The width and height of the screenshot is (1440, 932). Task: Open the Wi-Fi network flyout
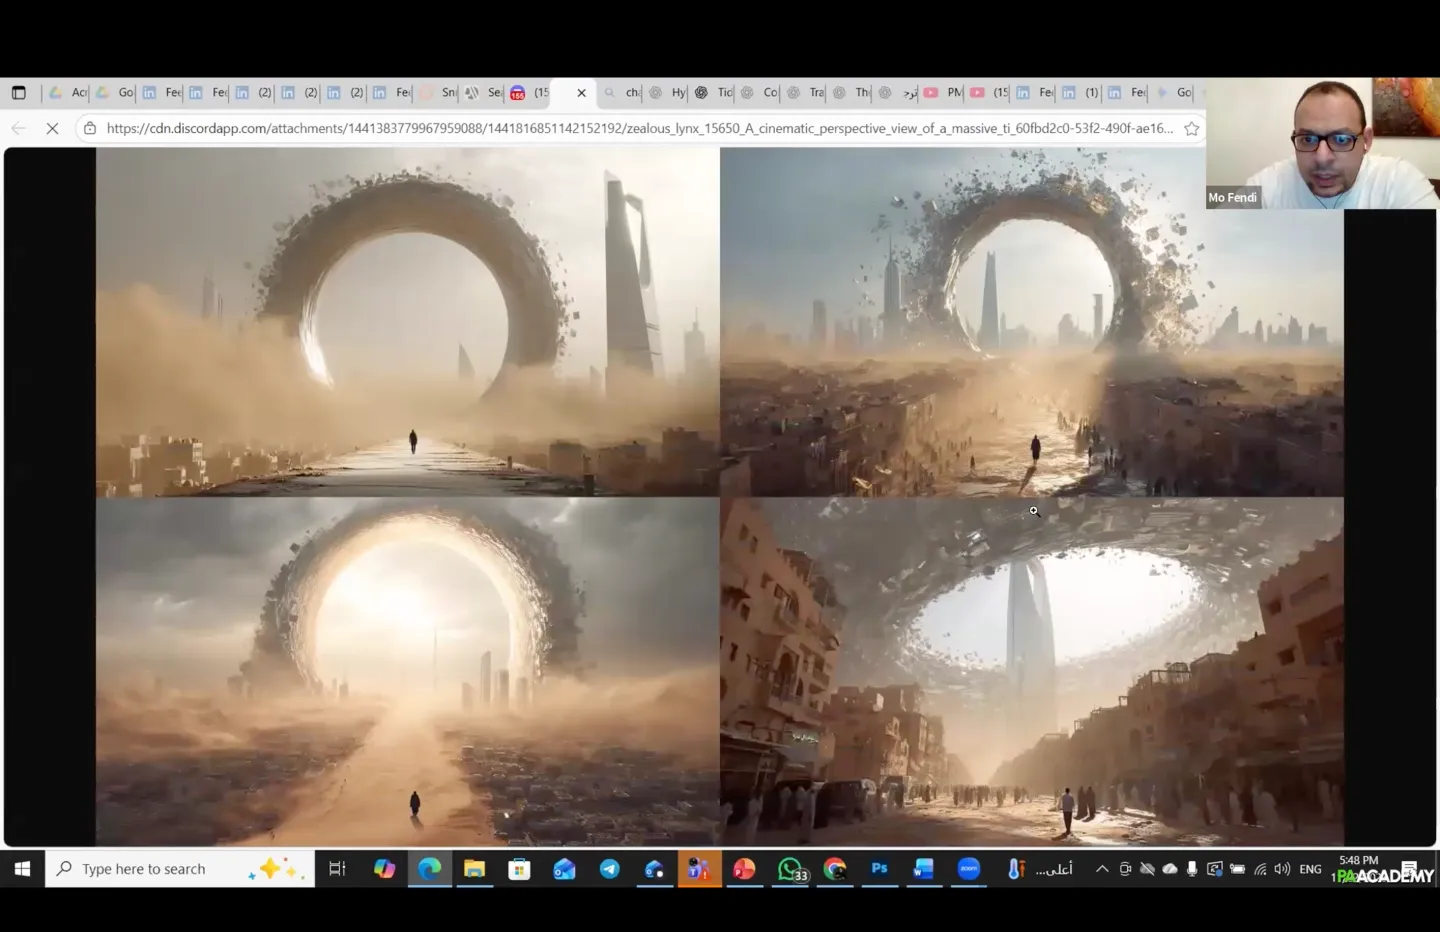coord(1260,869)
